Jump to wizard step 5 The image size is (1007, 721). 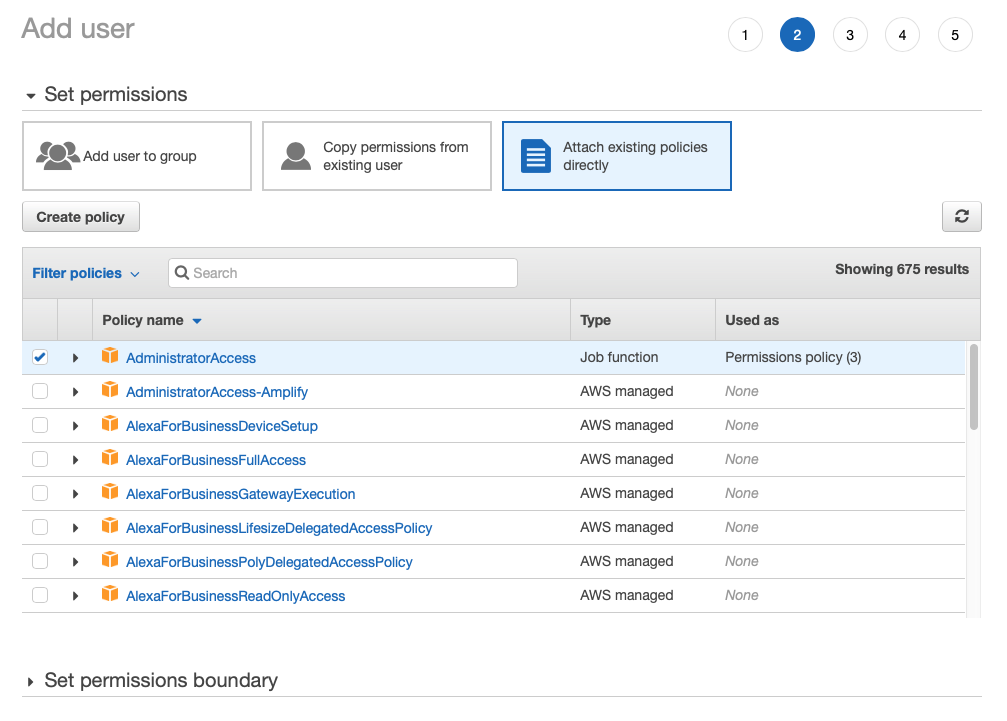click(955, 34)
